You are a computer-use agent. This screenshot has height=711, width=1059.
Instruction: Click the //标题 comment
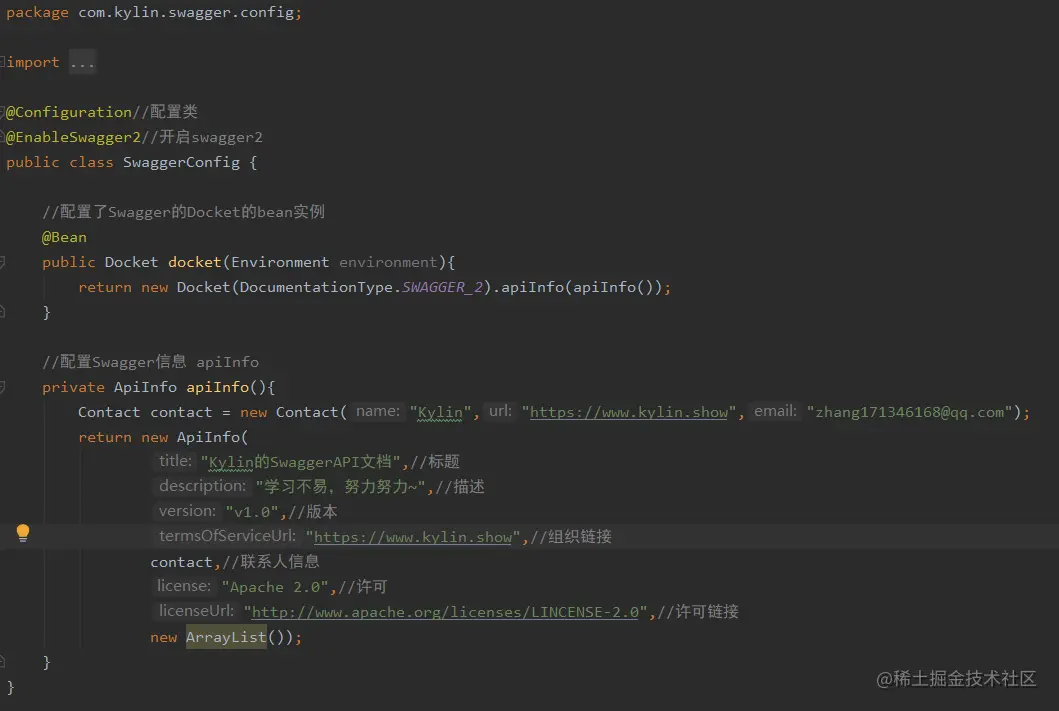tap(435, 462)
